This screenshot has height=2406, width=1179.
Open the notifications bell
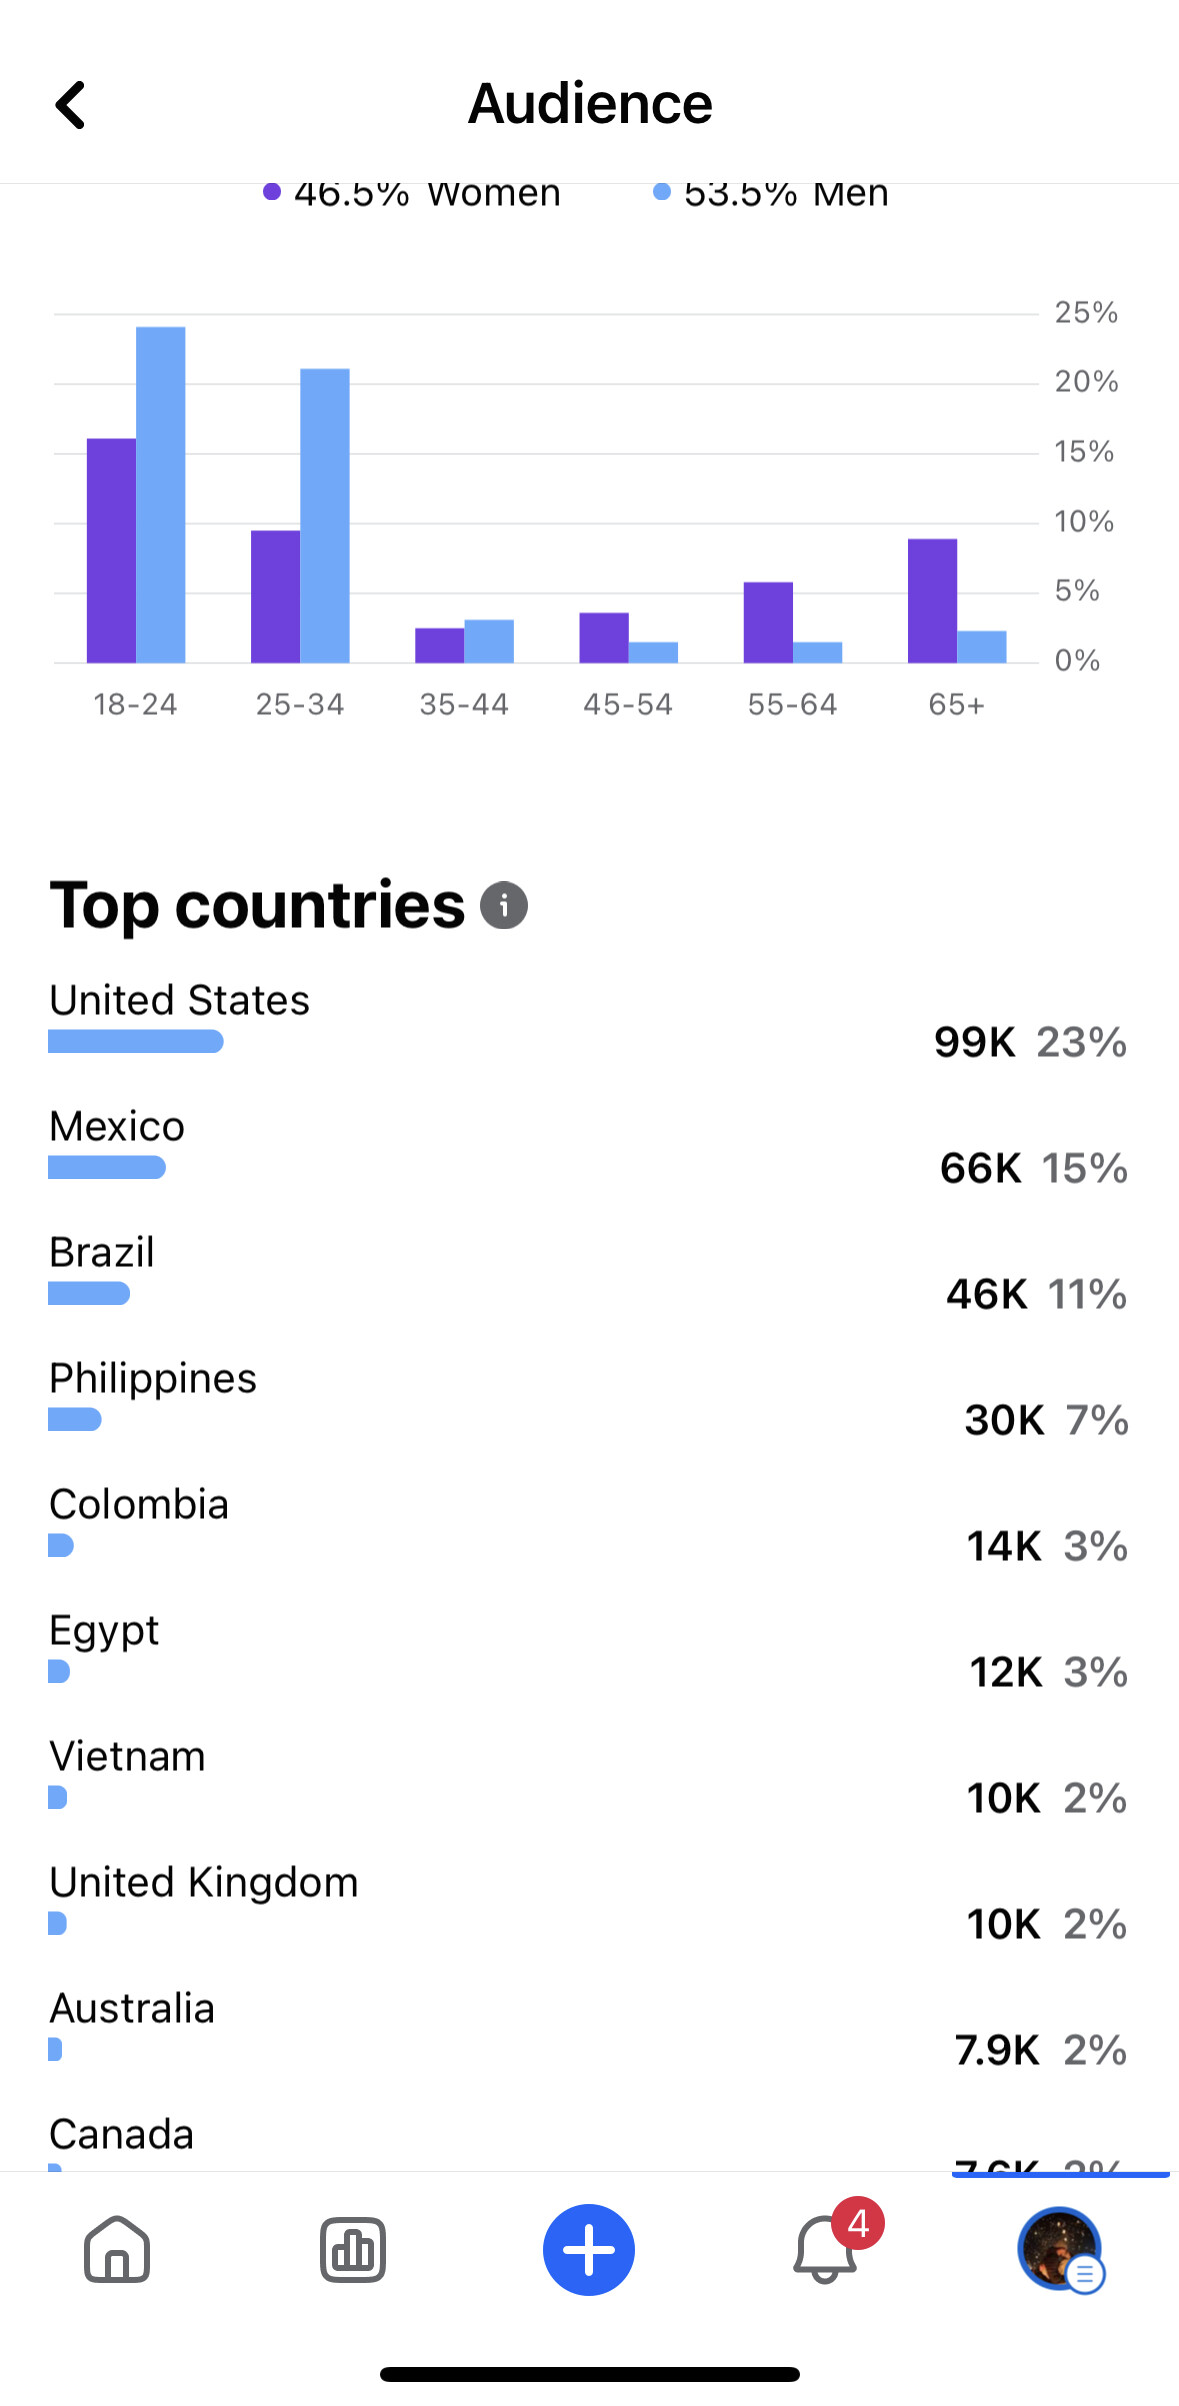(x=825, y=2250)
